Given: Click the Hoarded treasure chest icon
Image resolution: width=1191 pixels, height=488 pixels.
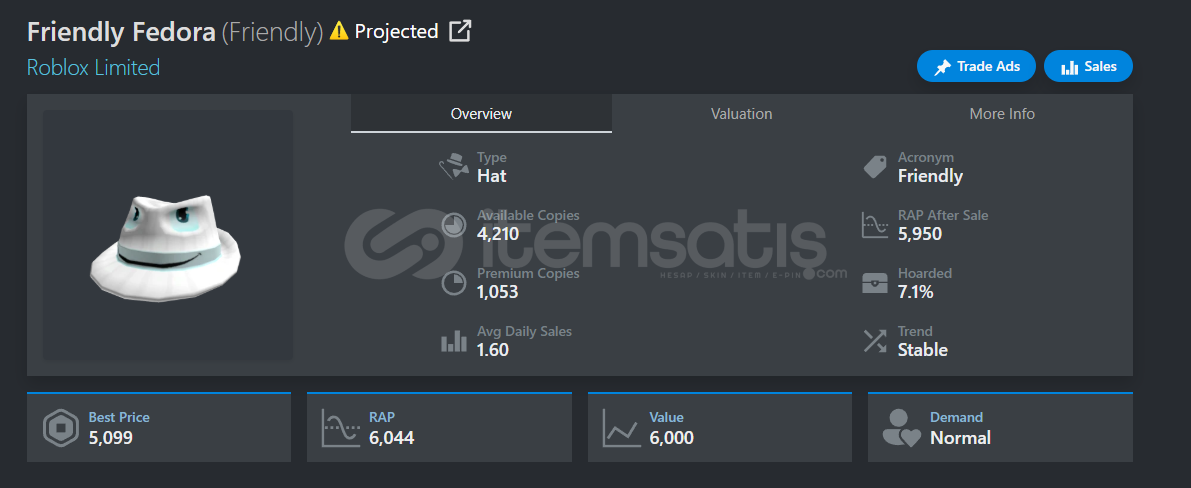Looking at the screenshot, I should pos(875,283).
